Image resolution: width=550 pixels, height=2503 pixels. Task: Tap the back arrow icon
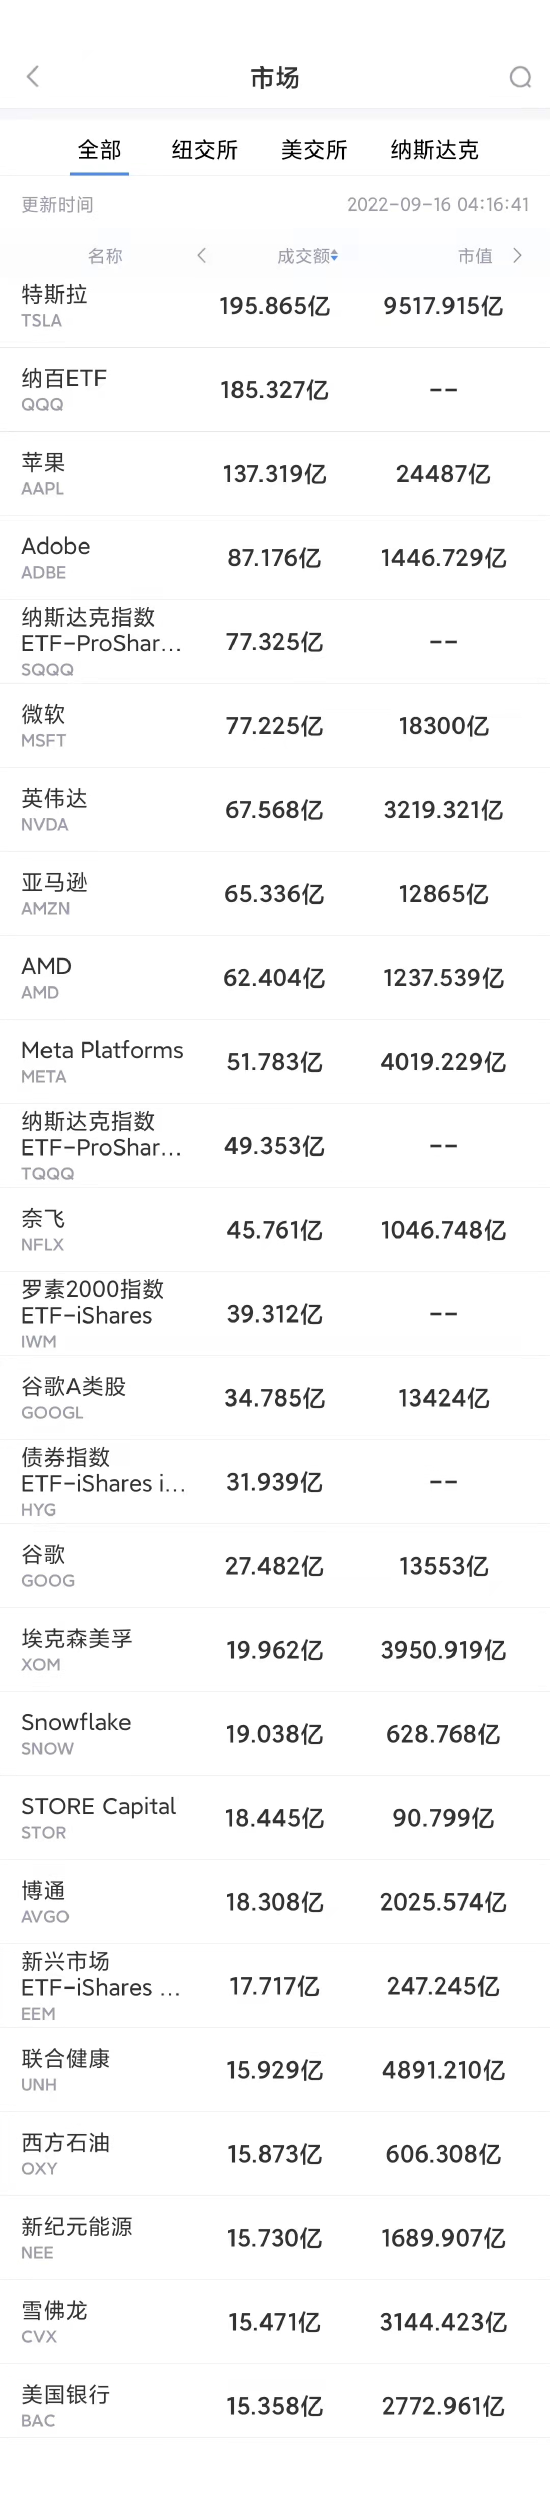(33, 77)
